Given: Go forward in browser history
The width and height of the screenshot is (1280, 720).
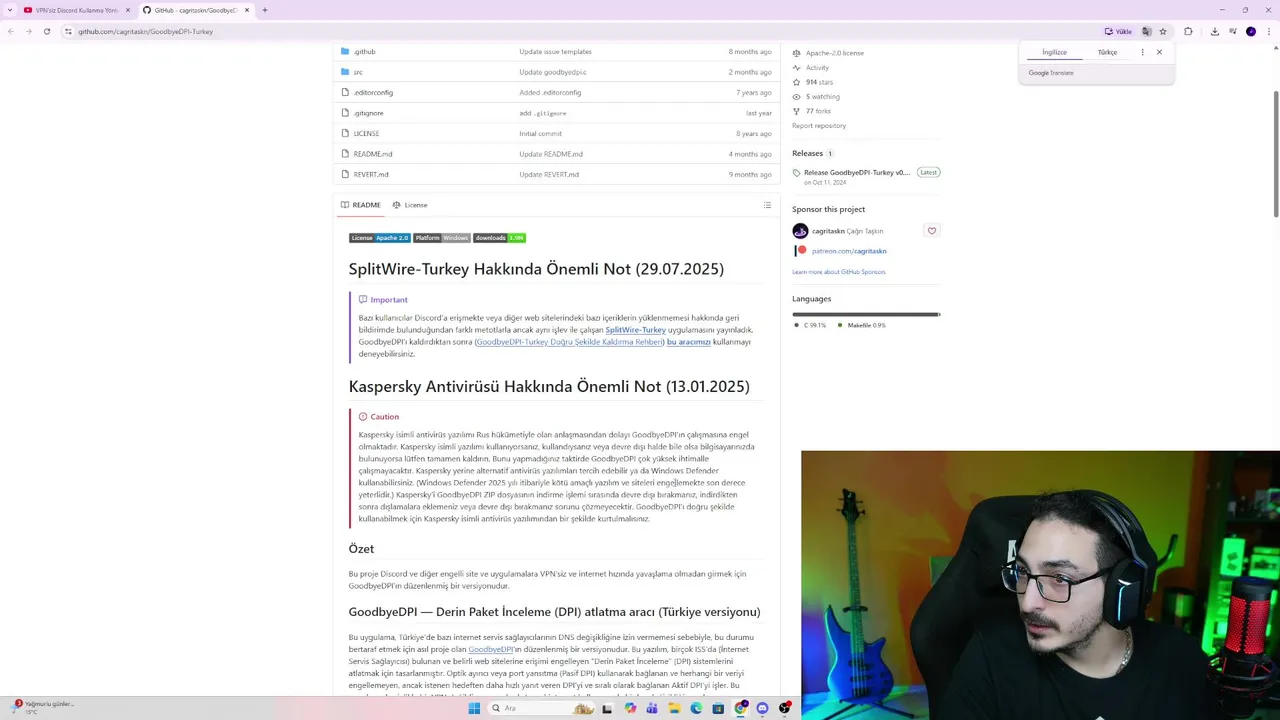Looking at the screenshot, I should pos(28,31).
